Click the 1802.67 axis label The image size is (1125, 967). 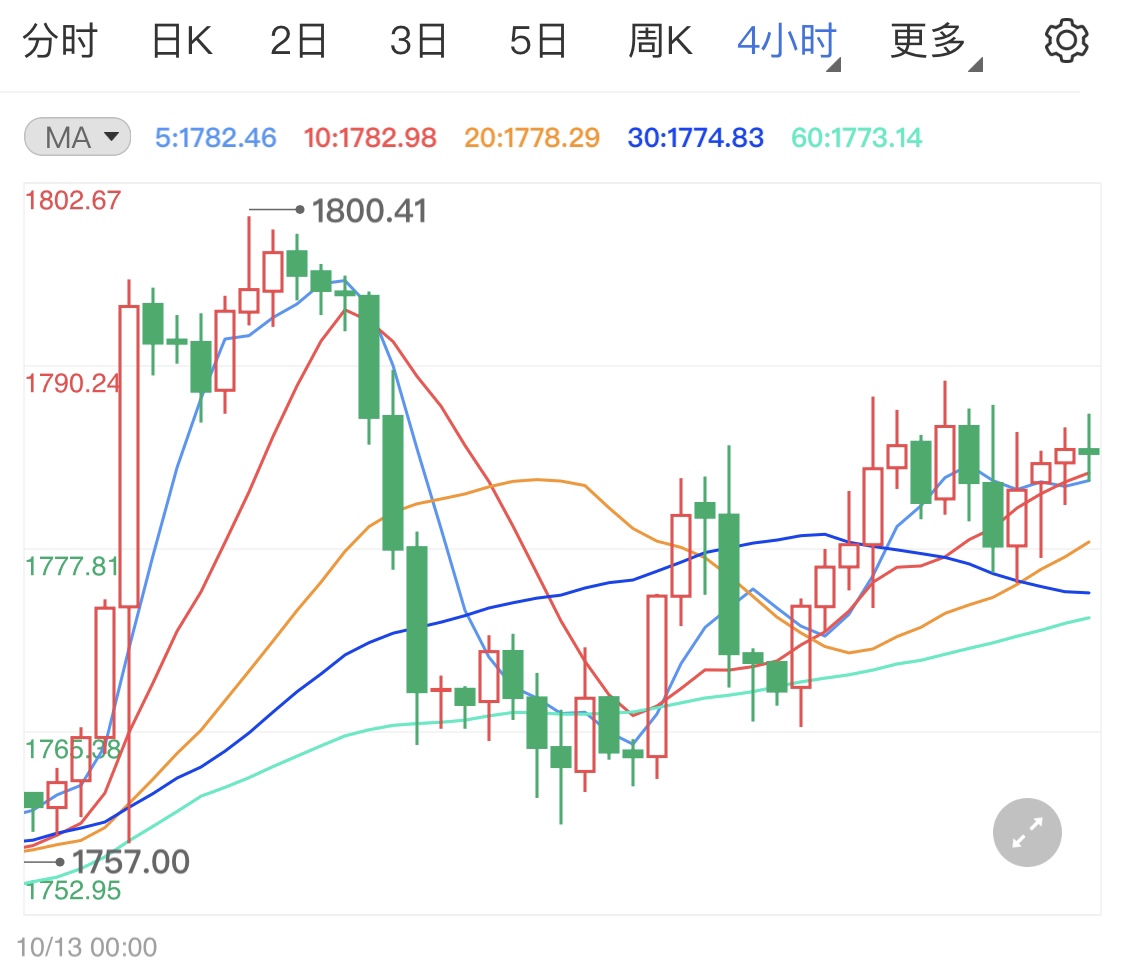click(x=72, y=200)
